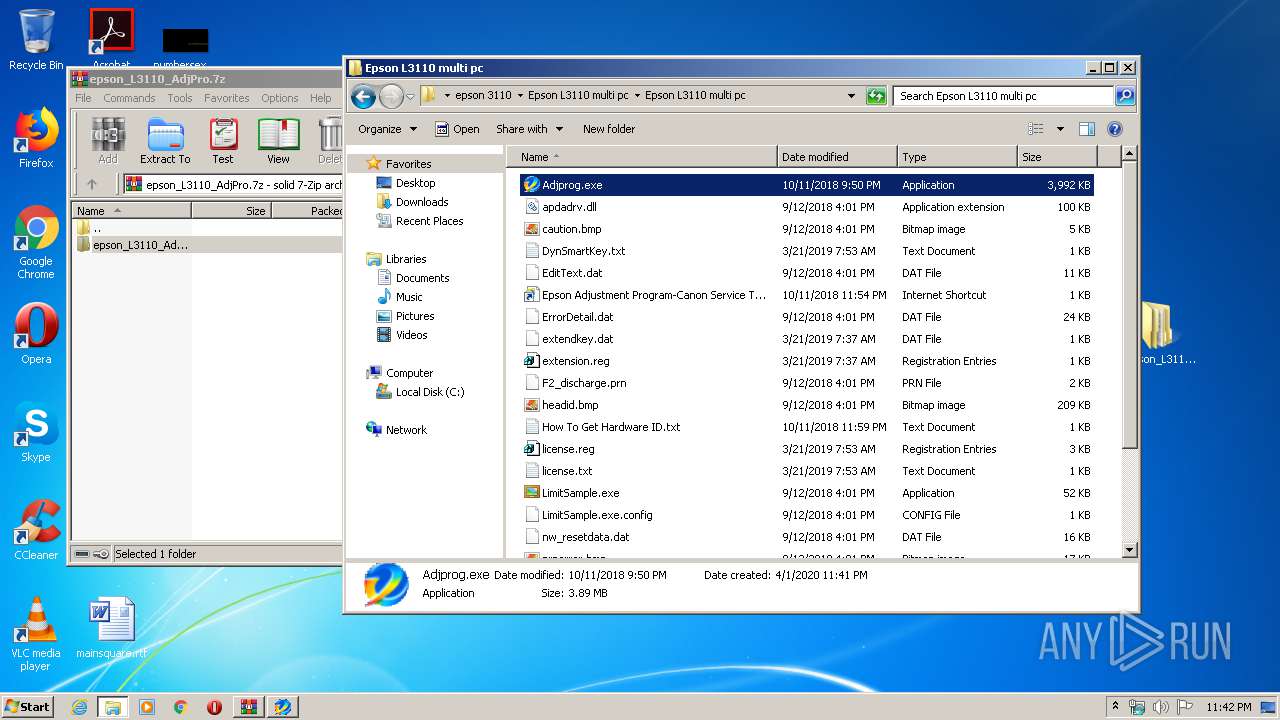Open Recycle Bin desktop icon
Image resolution: width=1280 pixels, height=720 pixels.
click(36, 41)
